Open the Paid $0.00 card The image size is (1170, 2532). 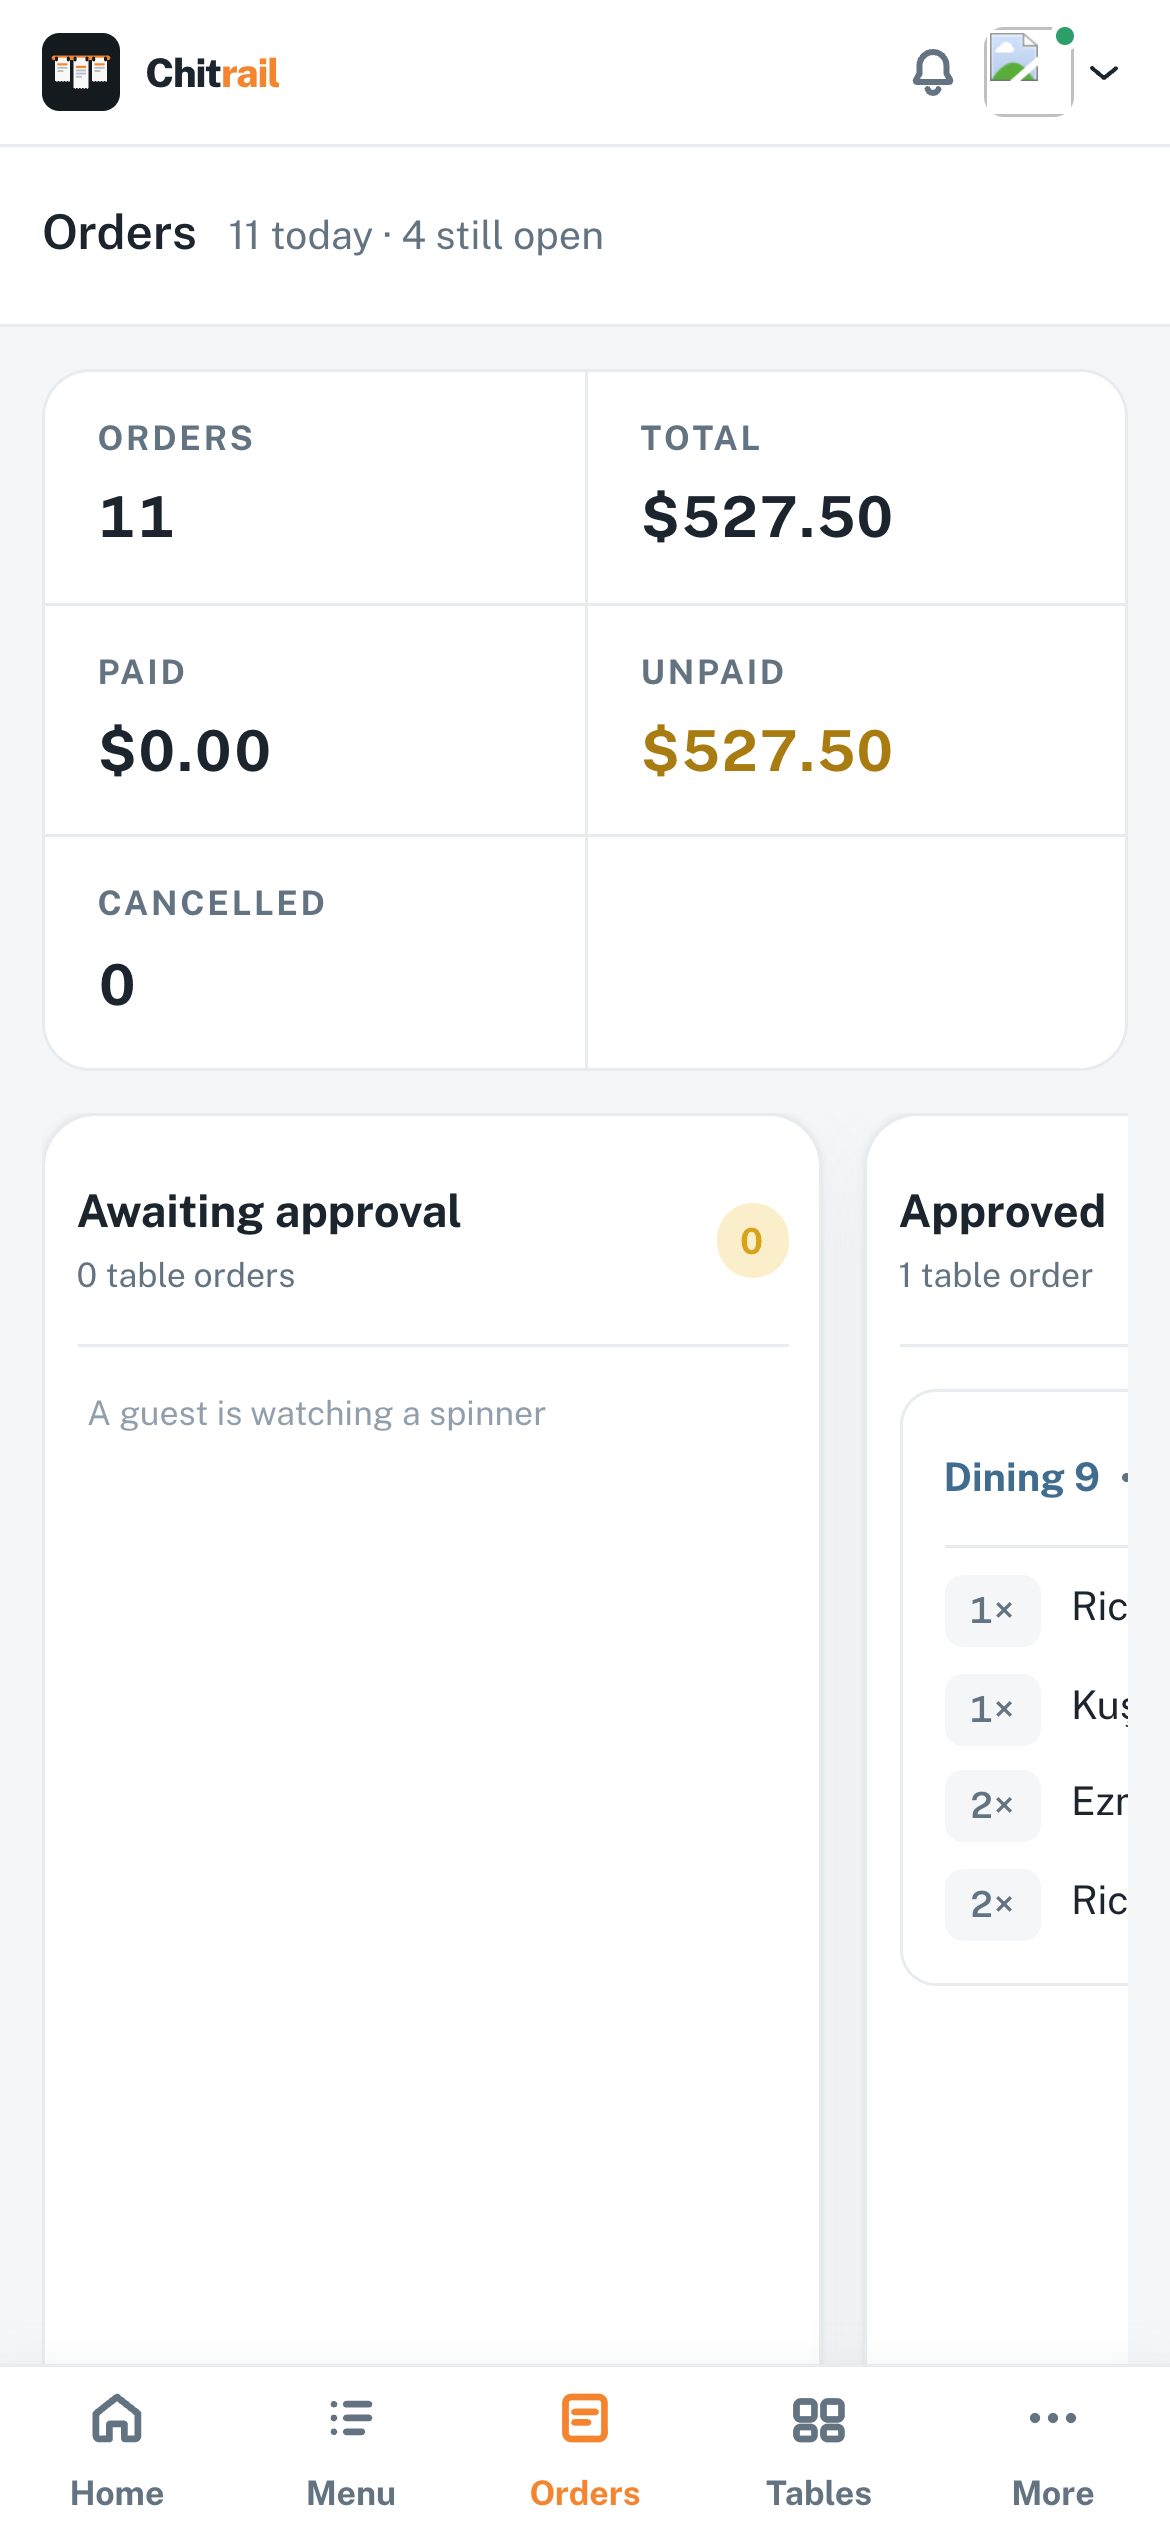(x=315, y=720)
